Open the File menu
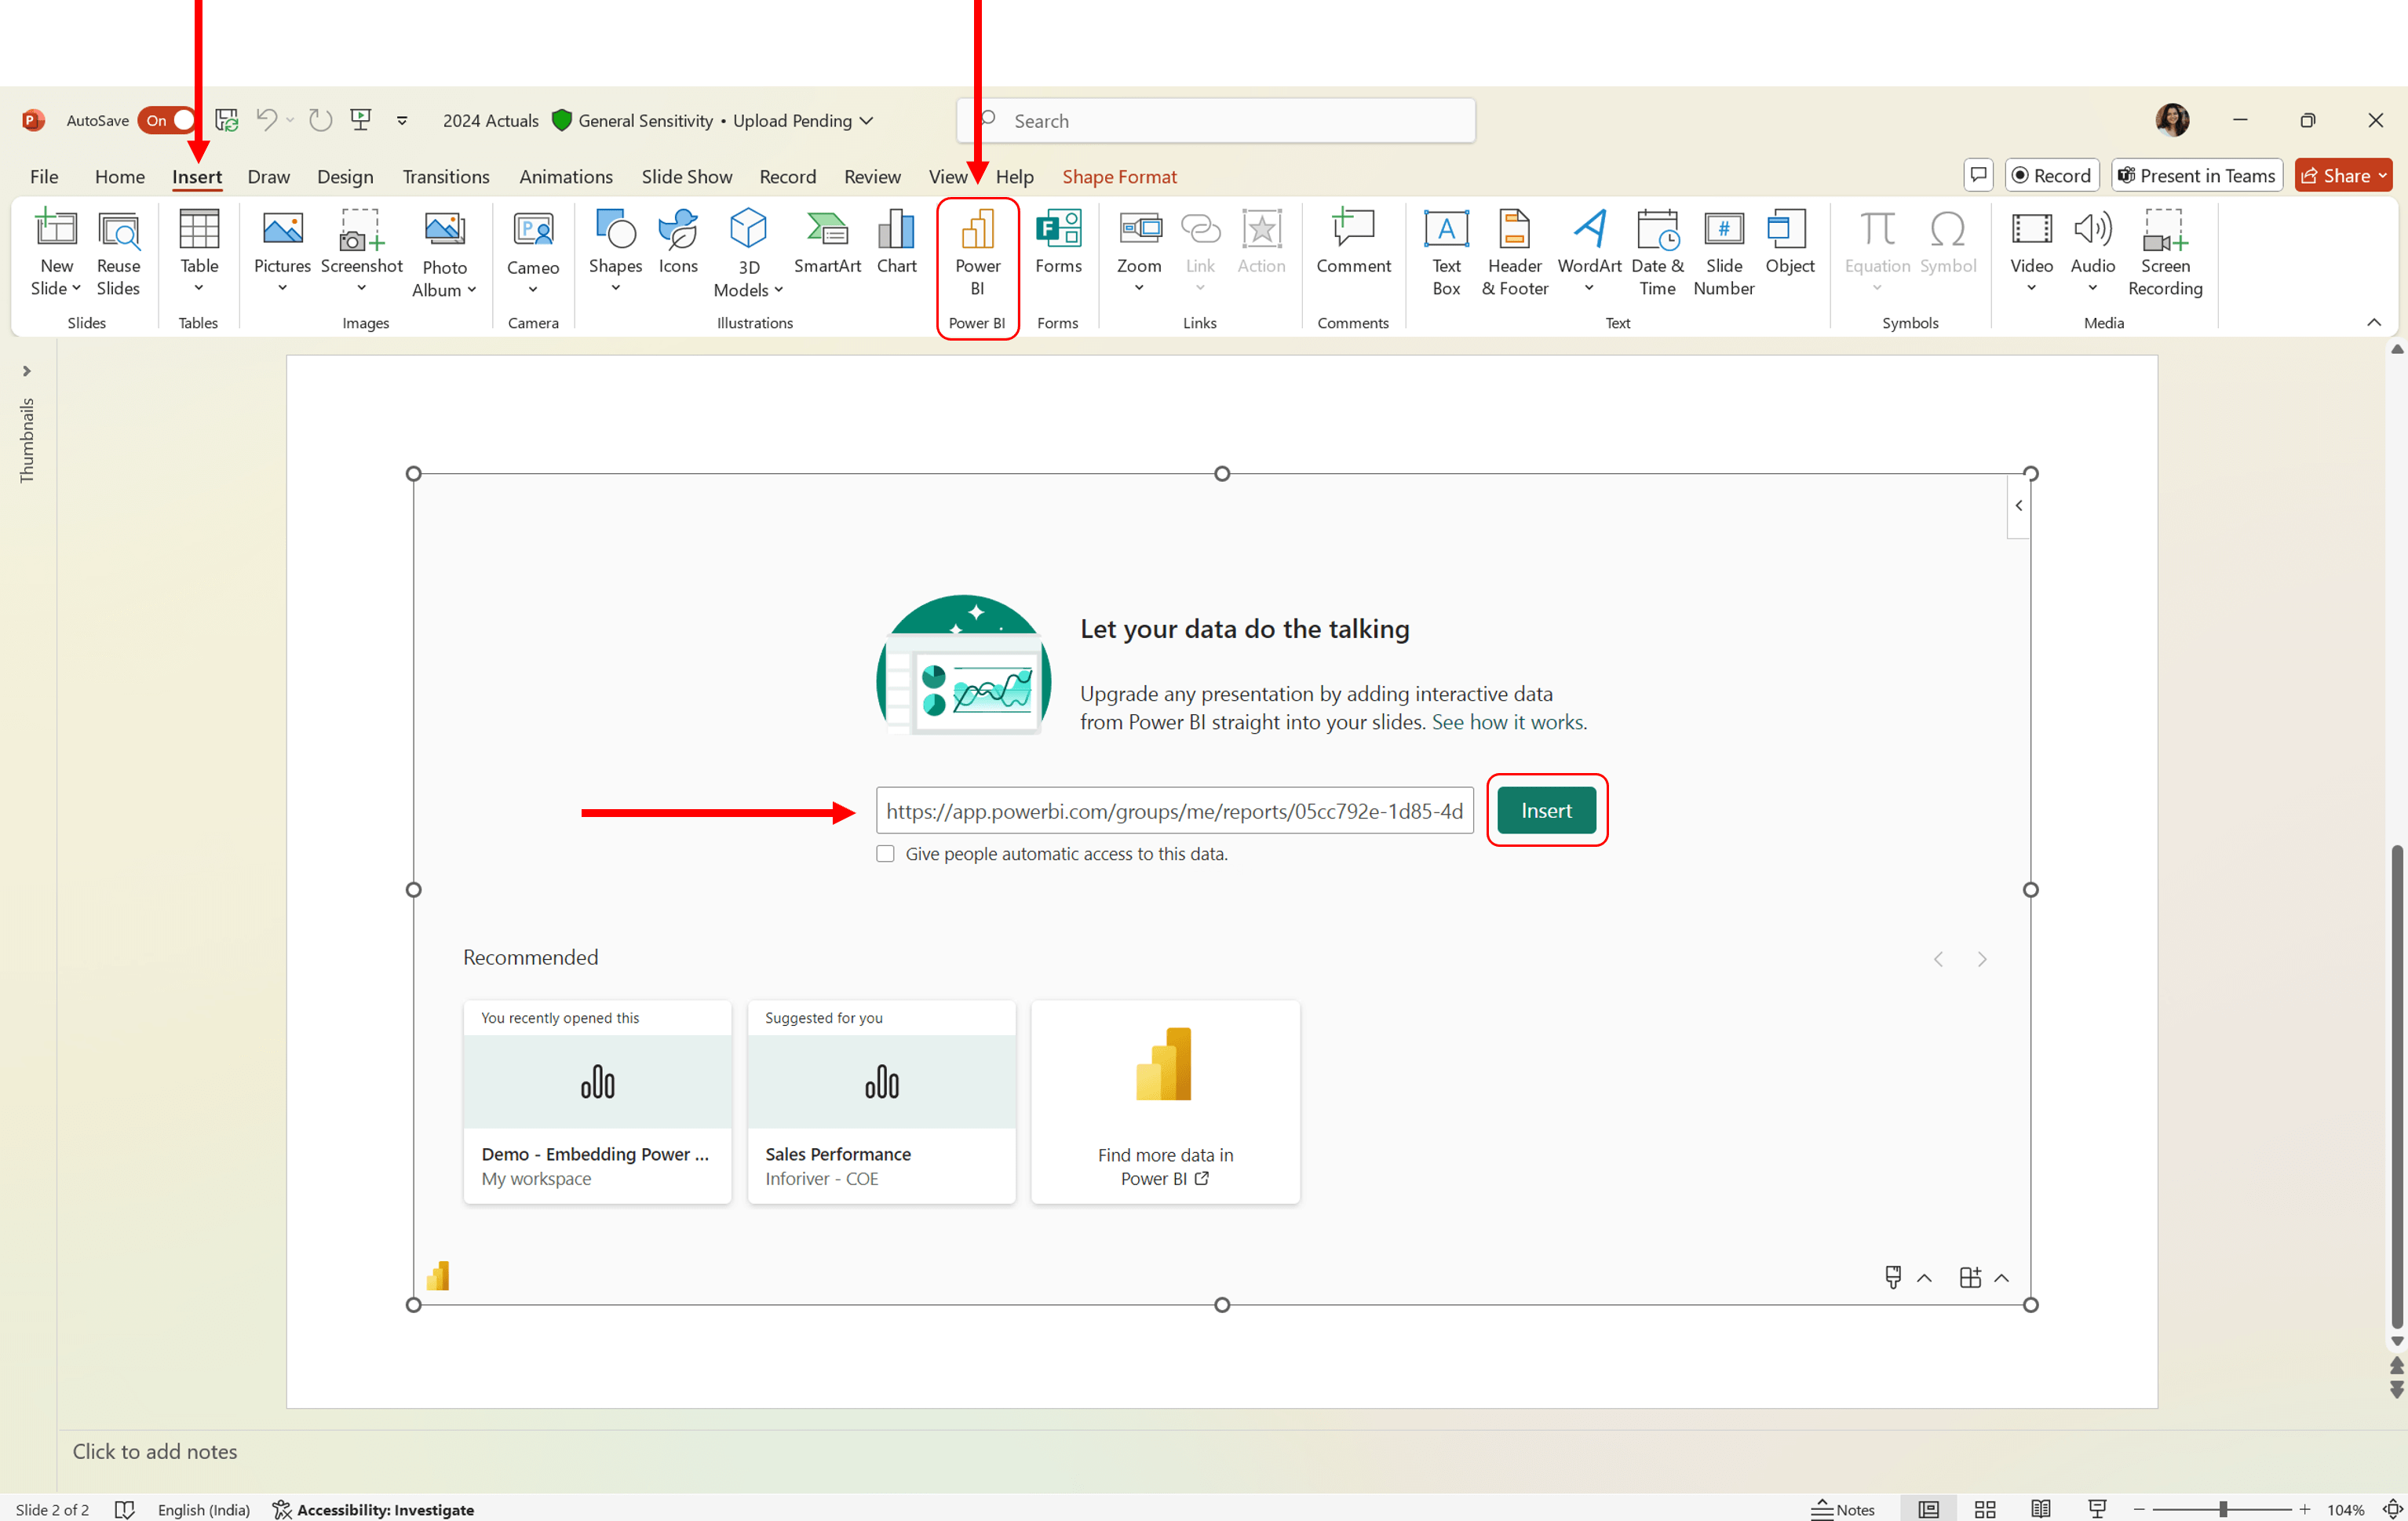The height and width of the screenshot is (1521, 2408). pyautogui.click(x=44, y=176)
